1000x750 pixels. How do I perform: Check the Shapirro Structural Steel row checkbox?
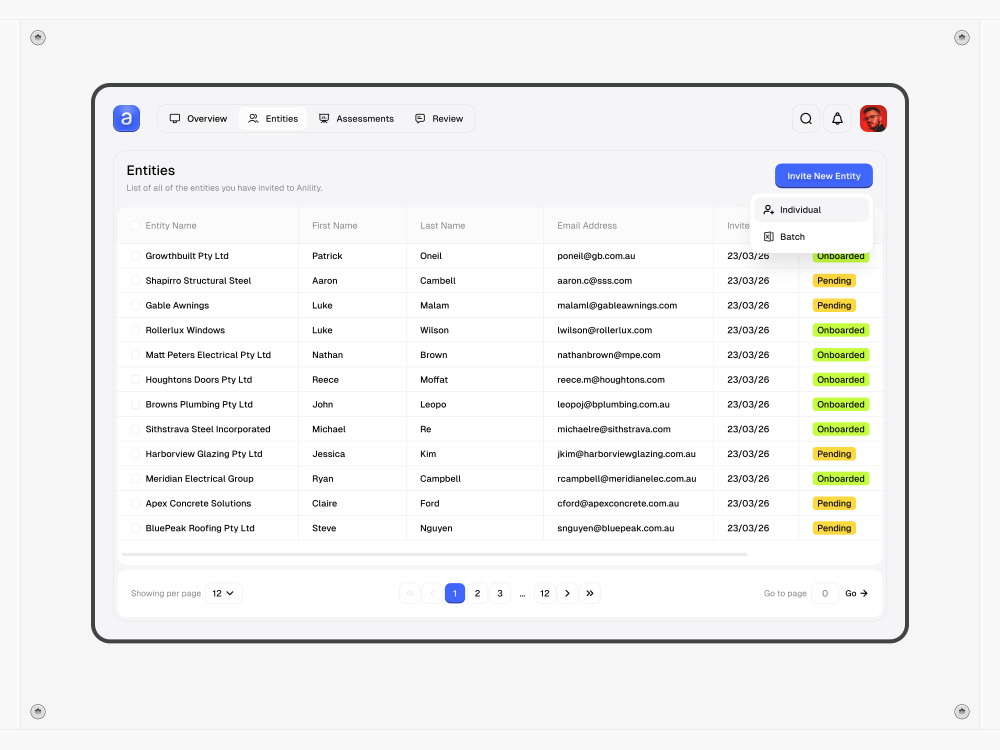coord(135,281)
